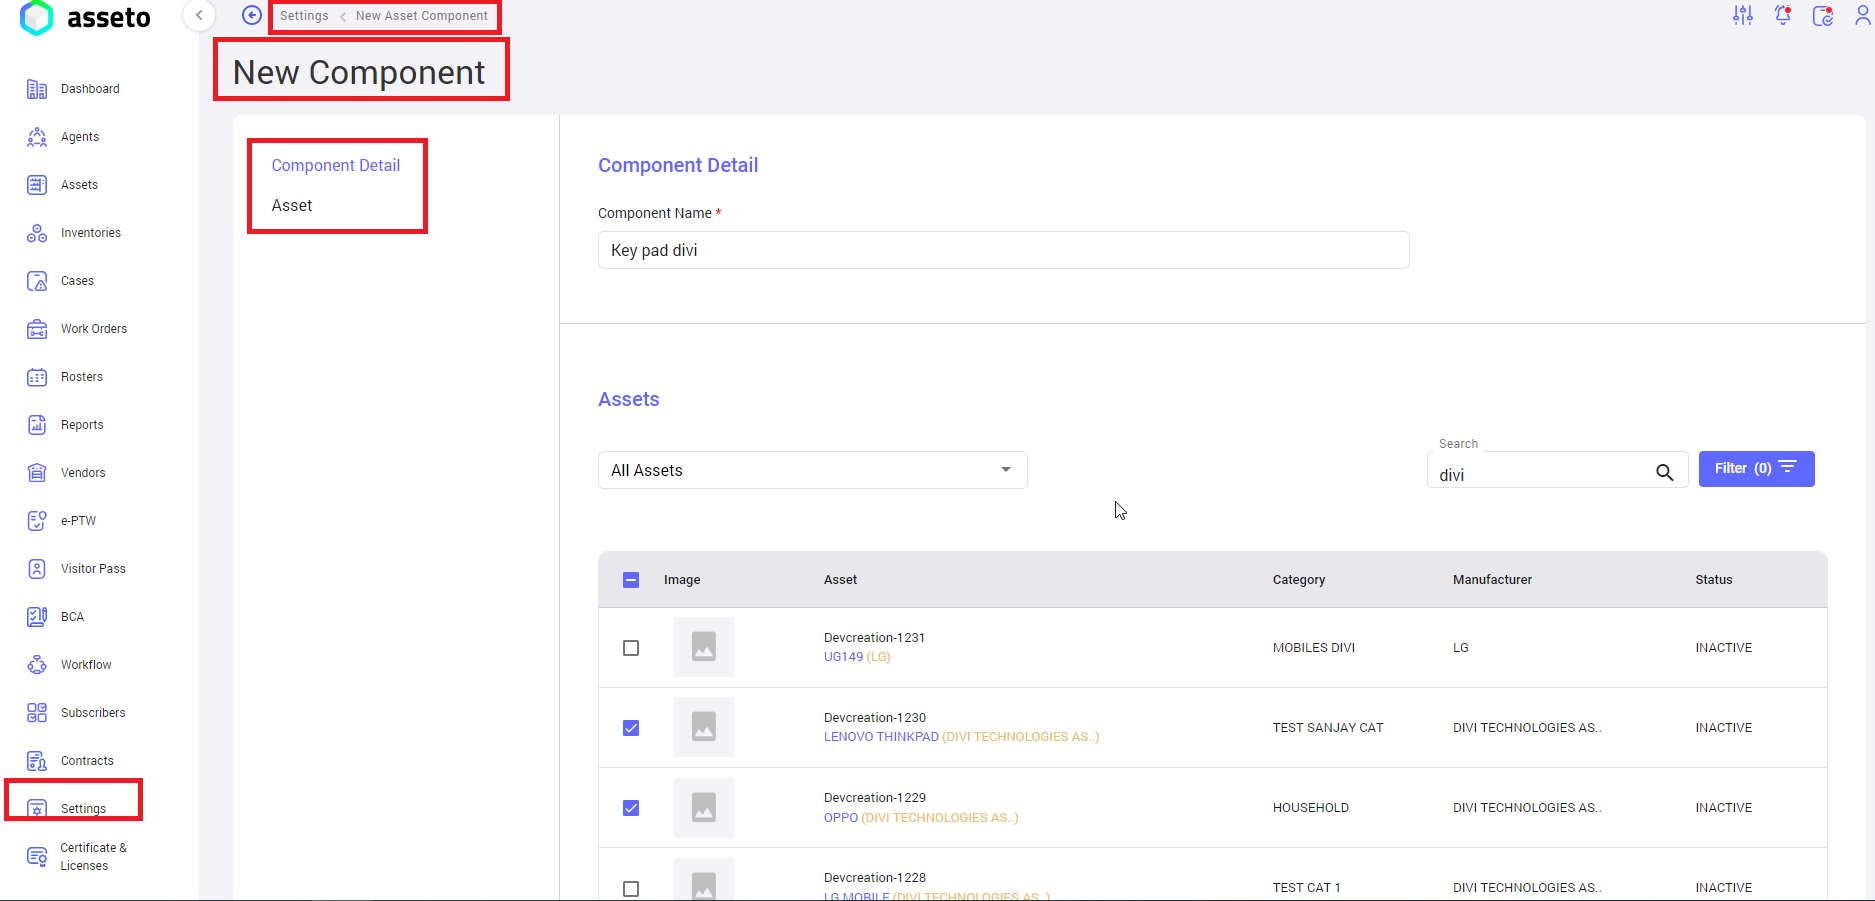
Task: Open the OPPO asset link
Action: [x=841, y=817]
